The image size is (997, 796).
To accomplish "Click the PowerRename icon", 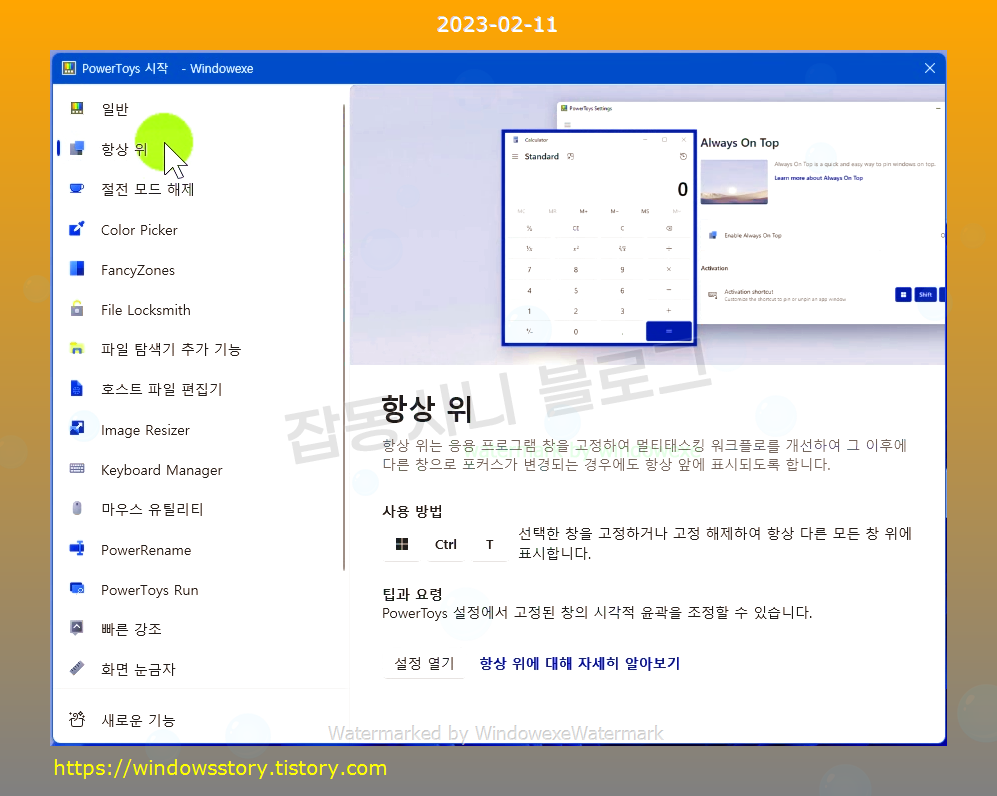I will click(77, 549).
